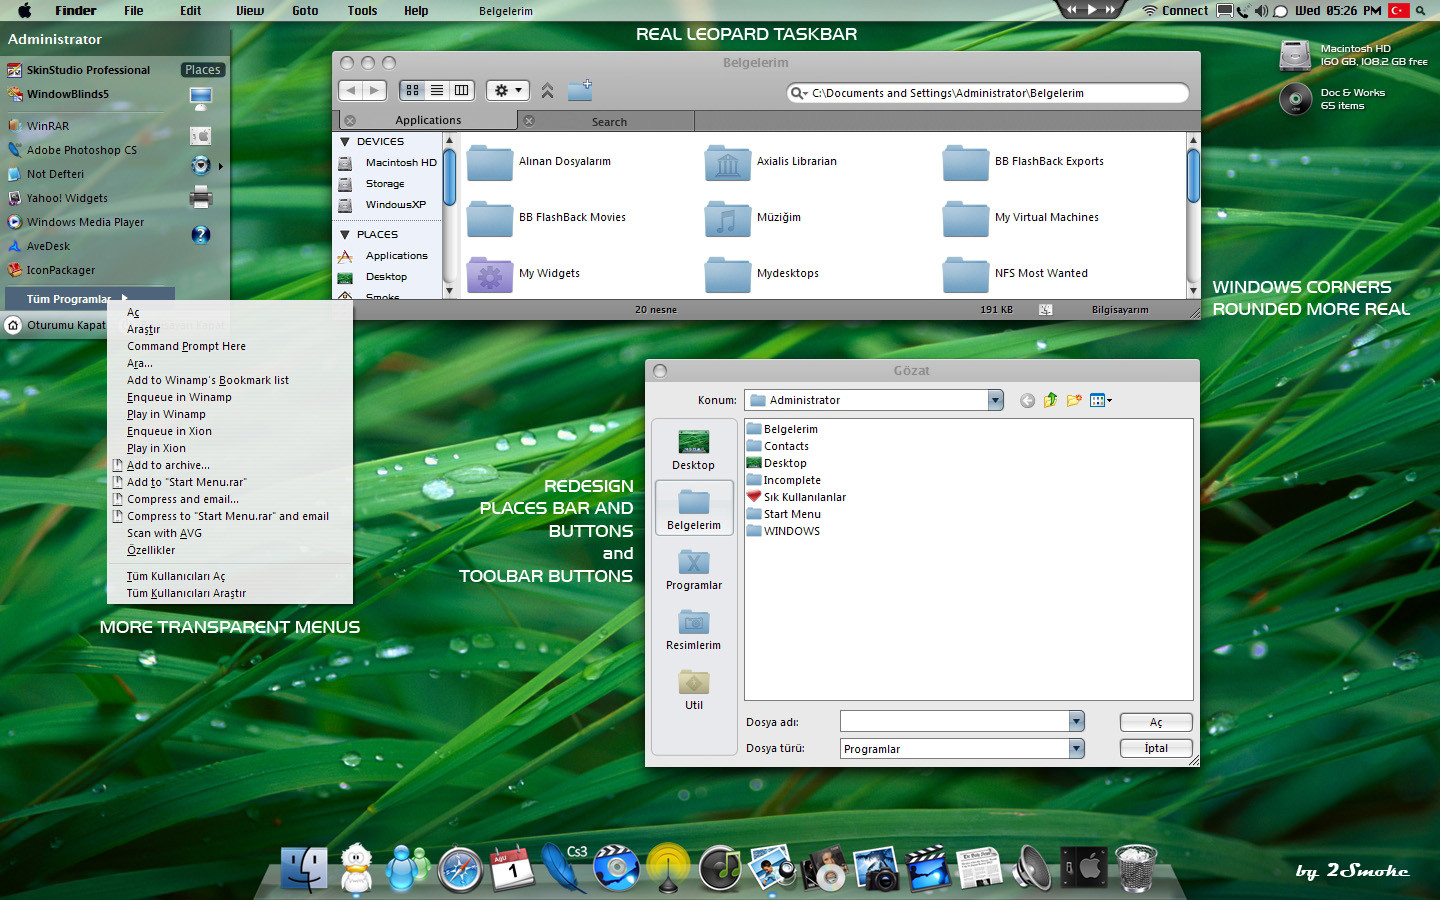Viewport: 1440px width, 900px height.
Task: Click the up one level icon in Gözat dialog
Action: tap(1050, 400)
